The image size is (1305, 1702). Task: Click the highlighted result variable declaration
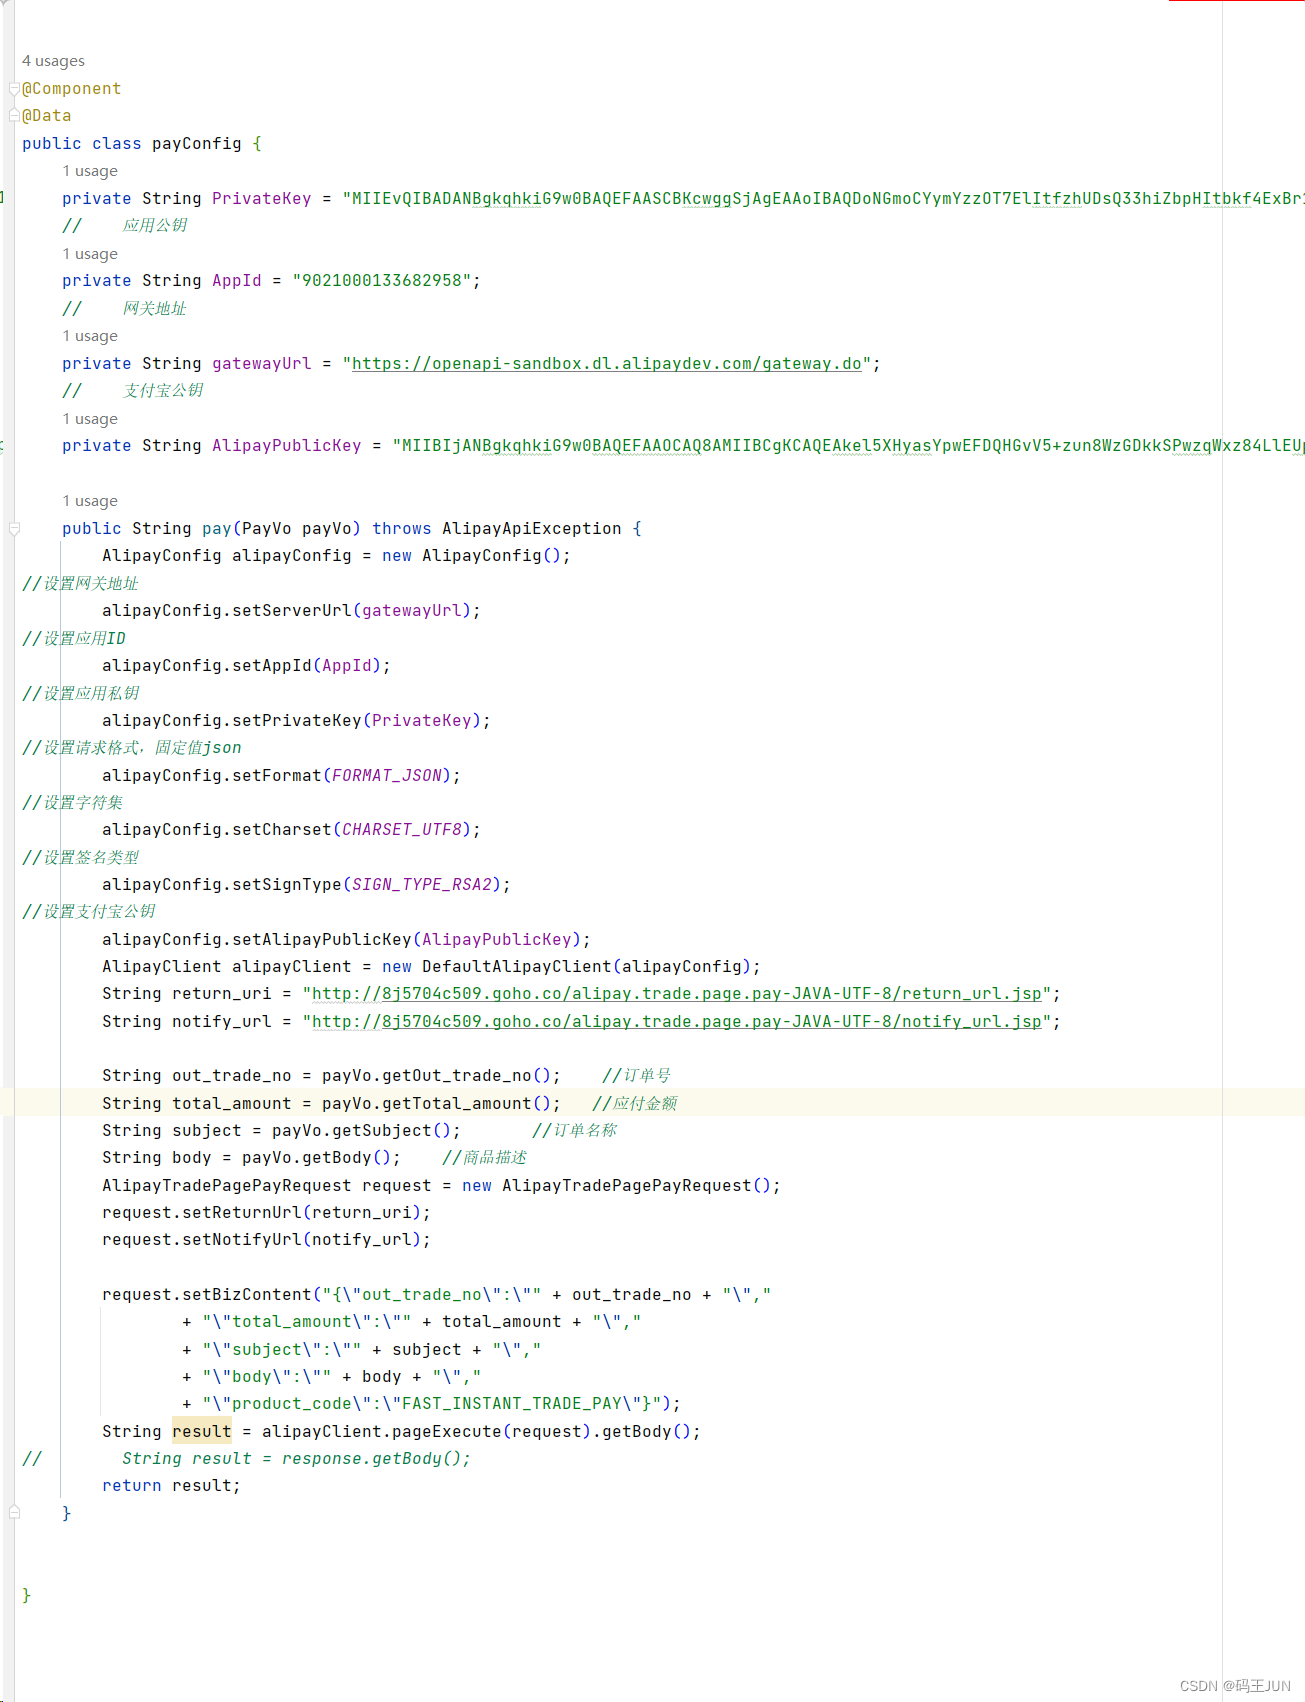(x=202, y=1432)
